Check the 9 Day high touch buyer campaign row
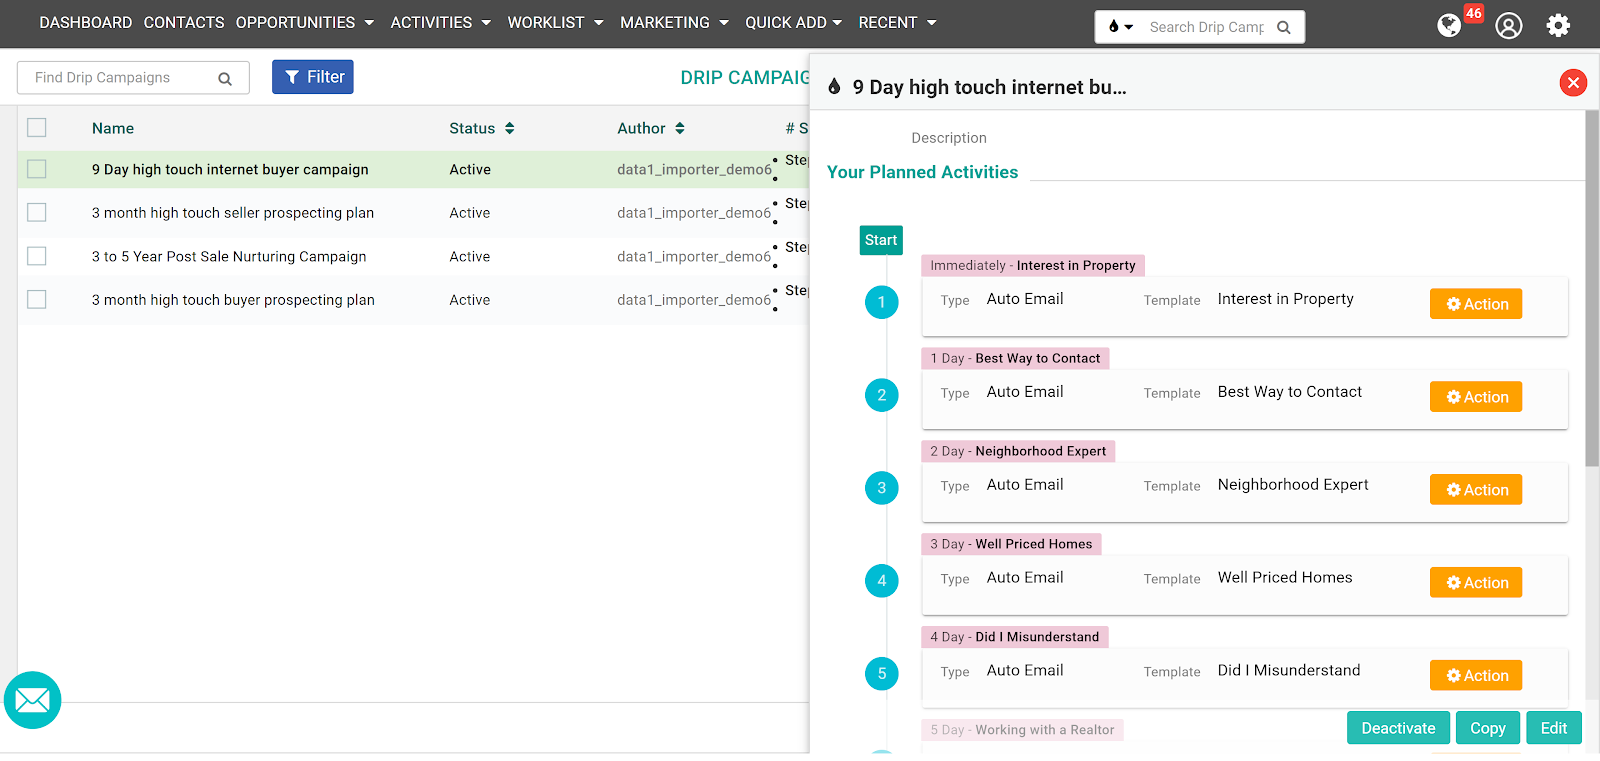This screenshot has height=761, width=1600. coord(37,169)
